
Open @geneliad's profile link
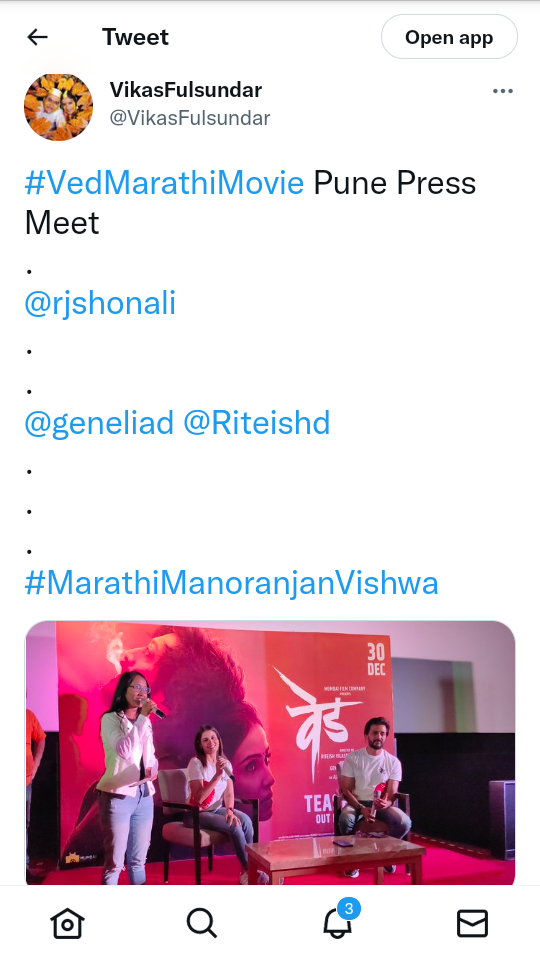pyautogui.click(x=99, y=423)
